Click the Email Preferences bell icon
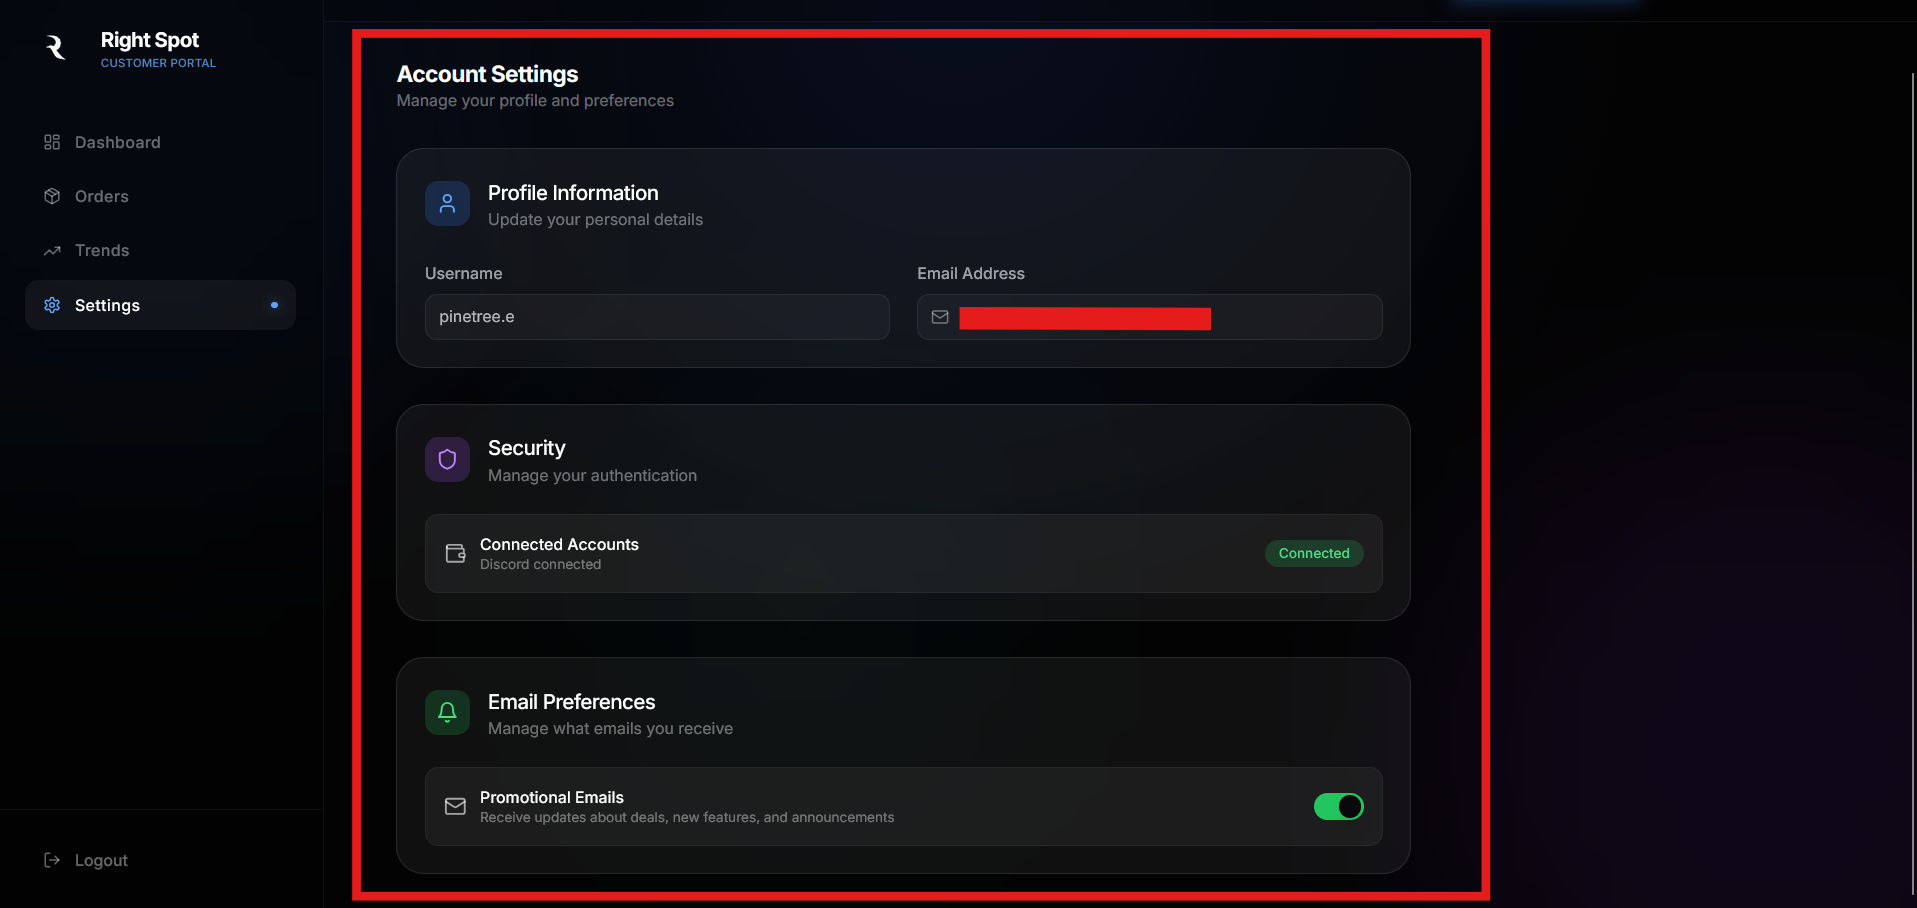1917x908 pixels. point(447,712)
